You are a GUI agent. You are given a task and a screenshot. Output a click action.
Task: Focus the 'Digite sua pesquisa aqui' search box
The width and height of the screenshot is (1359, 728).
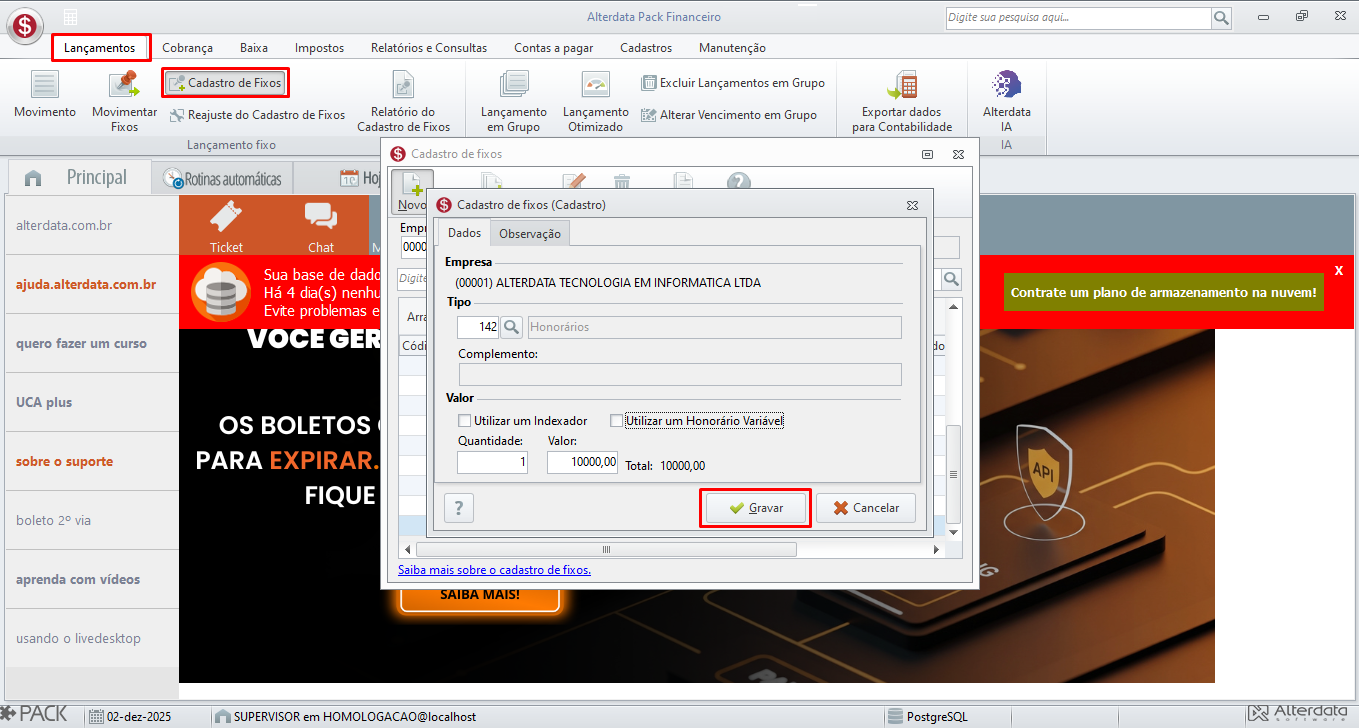point(1078,18)
